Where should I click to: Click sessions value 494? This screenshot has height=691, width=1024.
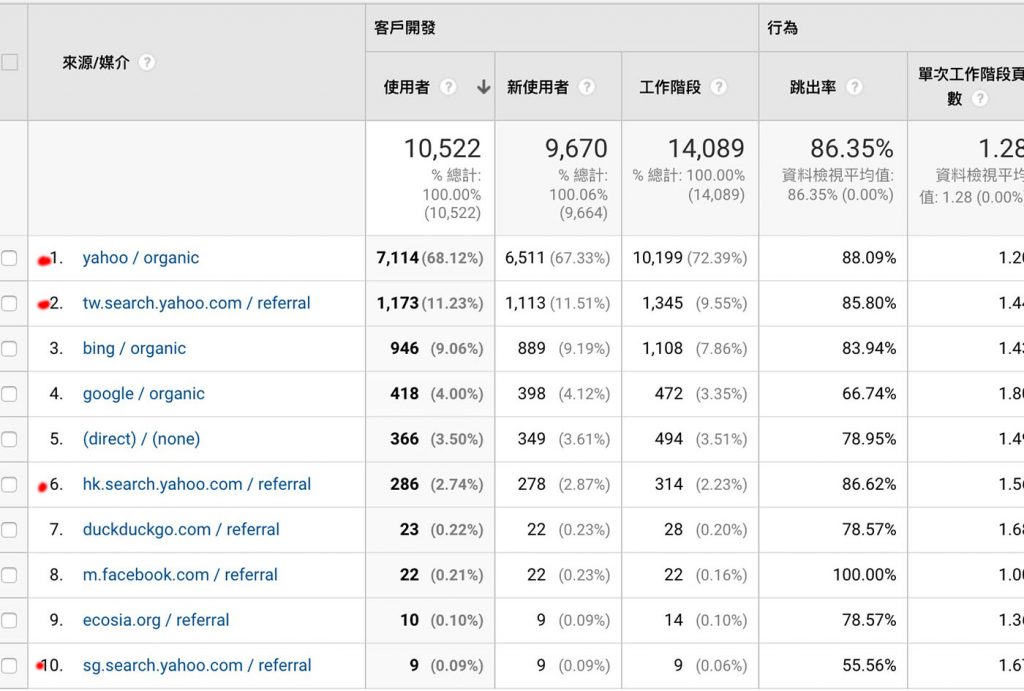tap(669, 439)
